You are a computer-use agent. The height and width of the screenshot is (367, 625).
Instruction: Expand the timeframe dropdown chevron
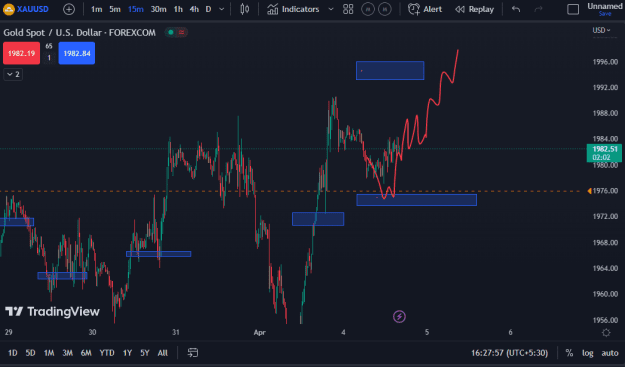[x=222, y=9]
